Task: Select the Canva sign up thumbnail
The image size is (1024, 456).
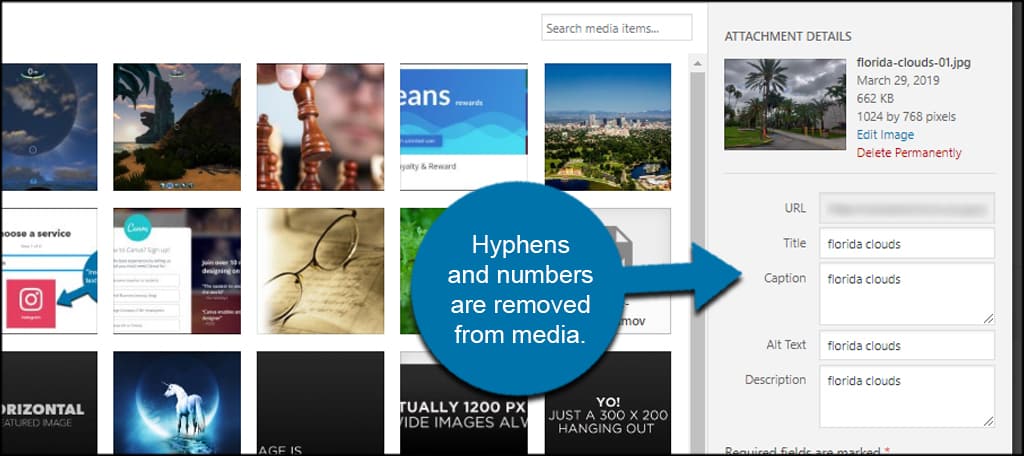Action: click(177, 271)
